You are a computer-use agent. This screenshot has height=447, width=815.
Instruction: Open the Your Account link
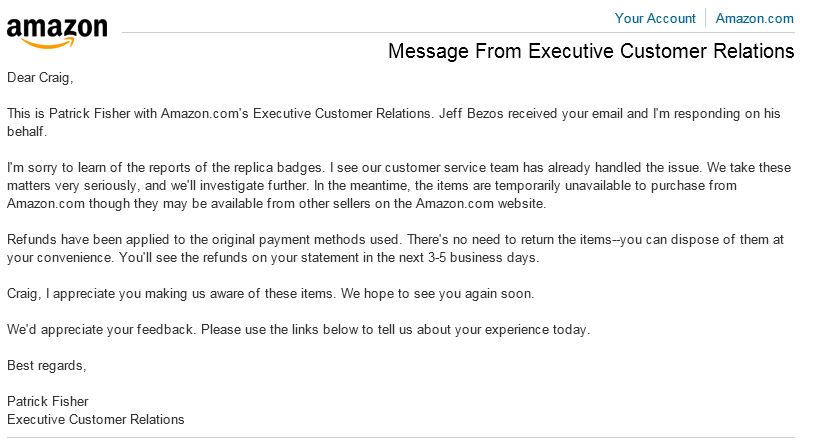[655, 19]
